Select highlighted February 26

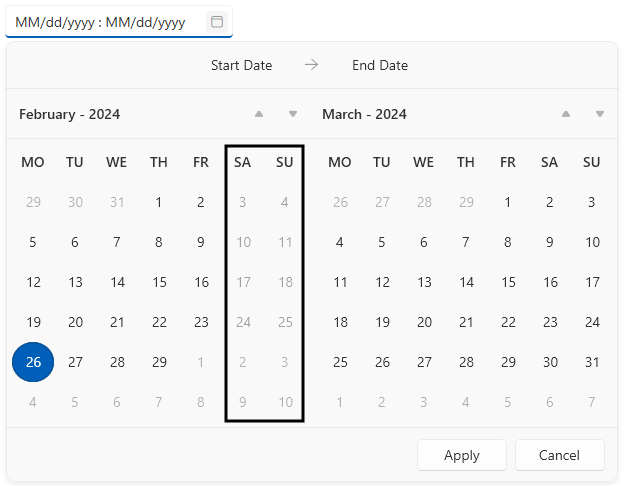(33, 362)
